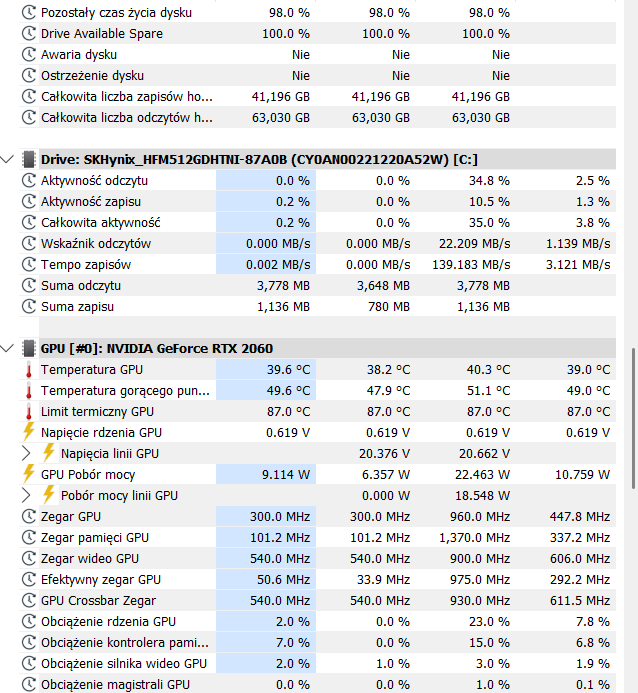Collapse the SKHynix drive section

point(7,159)
